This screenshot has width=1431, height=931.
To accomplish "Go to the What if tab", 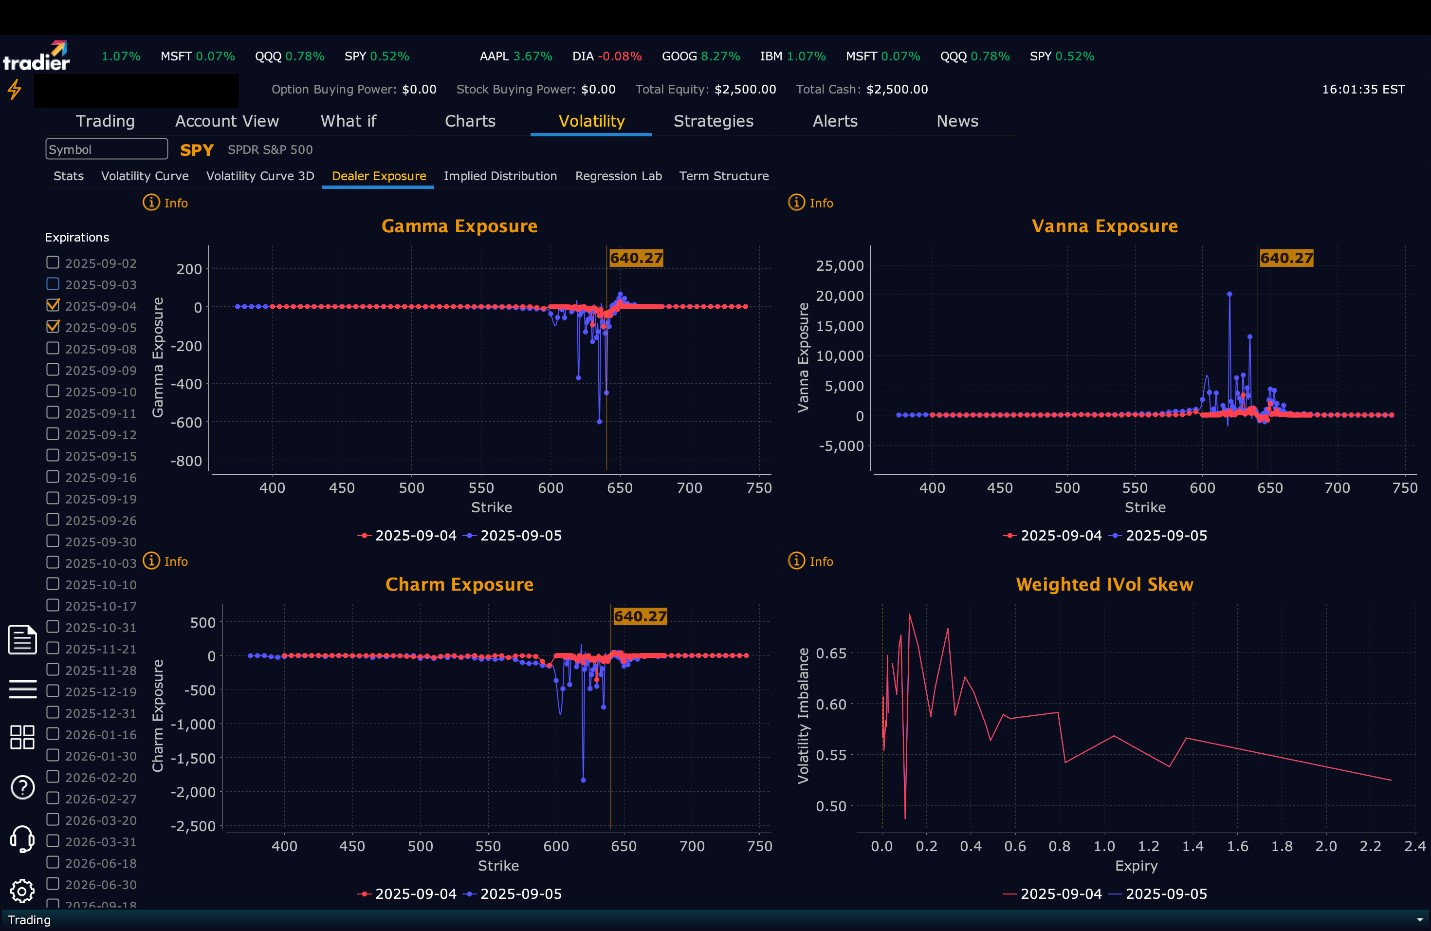I will click(x=348, y=121).
